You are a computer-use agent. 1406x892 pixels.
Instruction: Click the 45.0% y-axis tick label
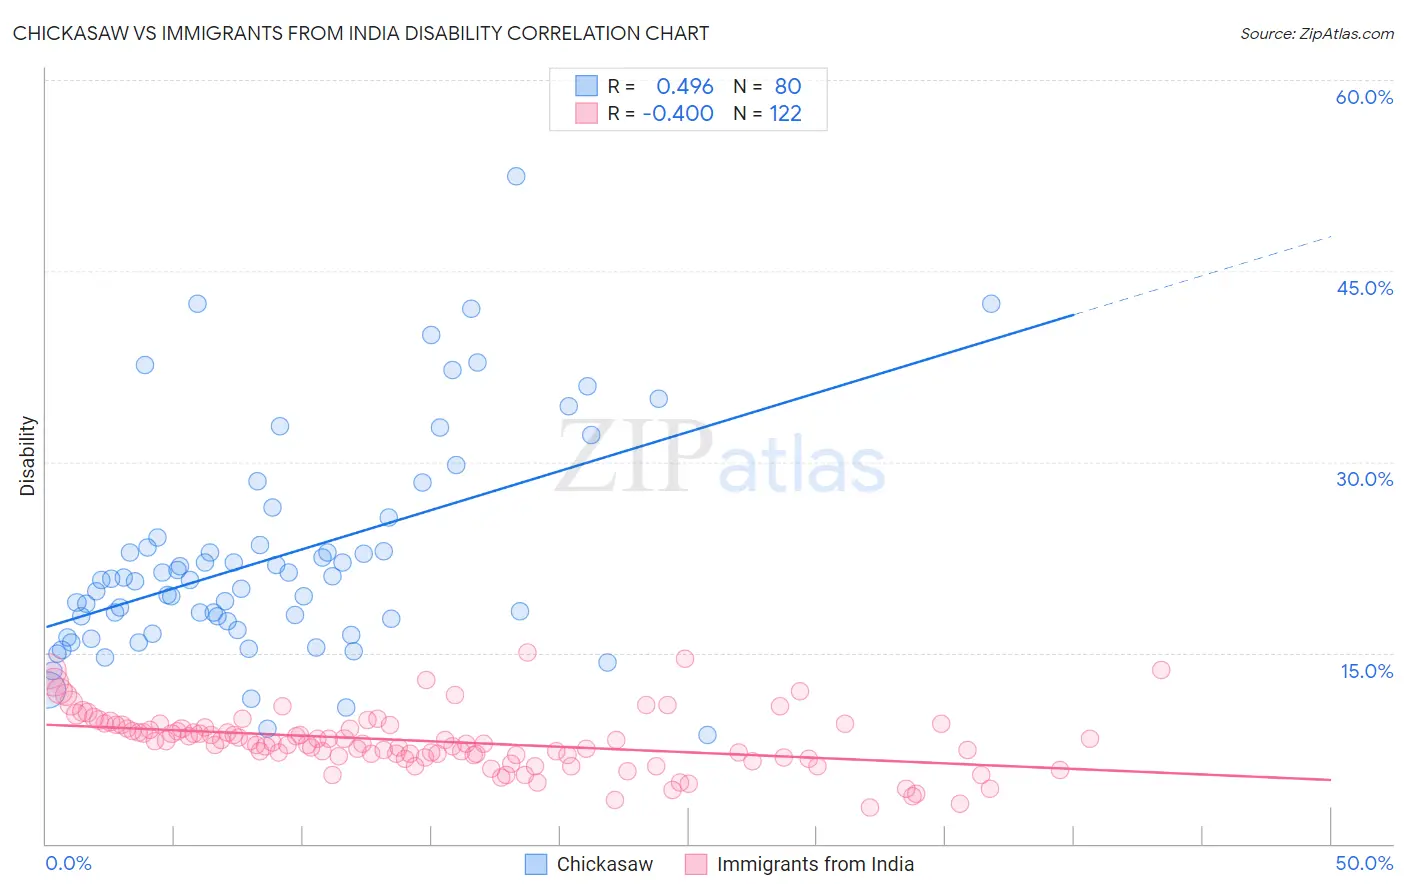click(1364, 288)
